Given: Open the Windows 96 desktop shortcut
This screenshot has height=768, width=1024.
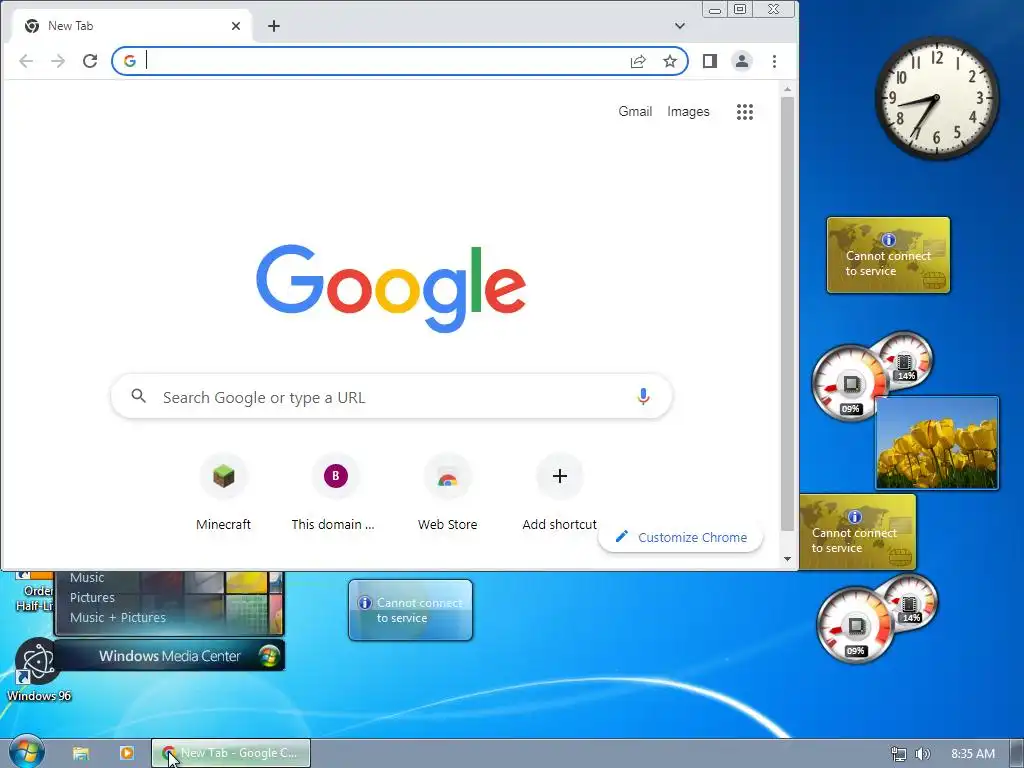Looking at the screenshot, I should (39, 670).
